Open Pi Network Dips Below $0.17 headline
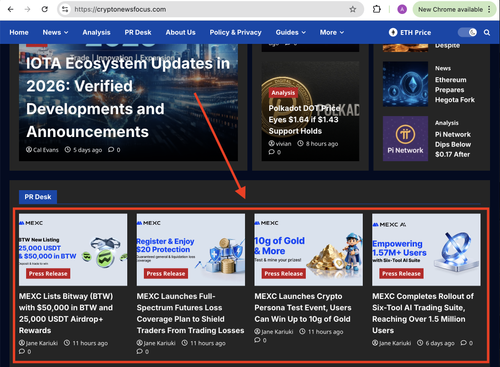 453,144
